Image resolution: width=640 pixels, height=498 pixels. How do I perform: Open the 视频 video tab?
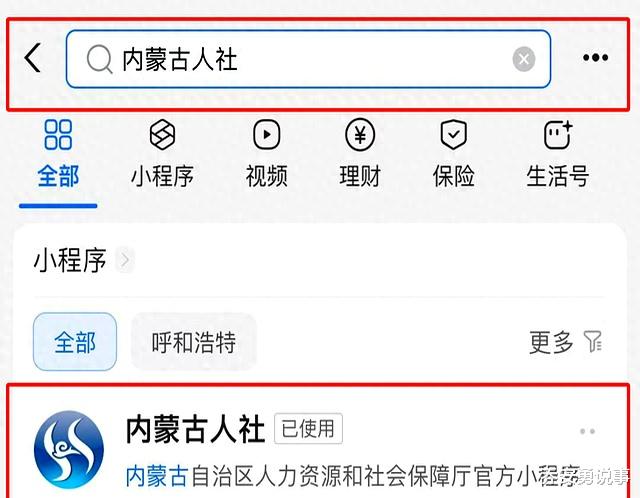pos(267,154)
